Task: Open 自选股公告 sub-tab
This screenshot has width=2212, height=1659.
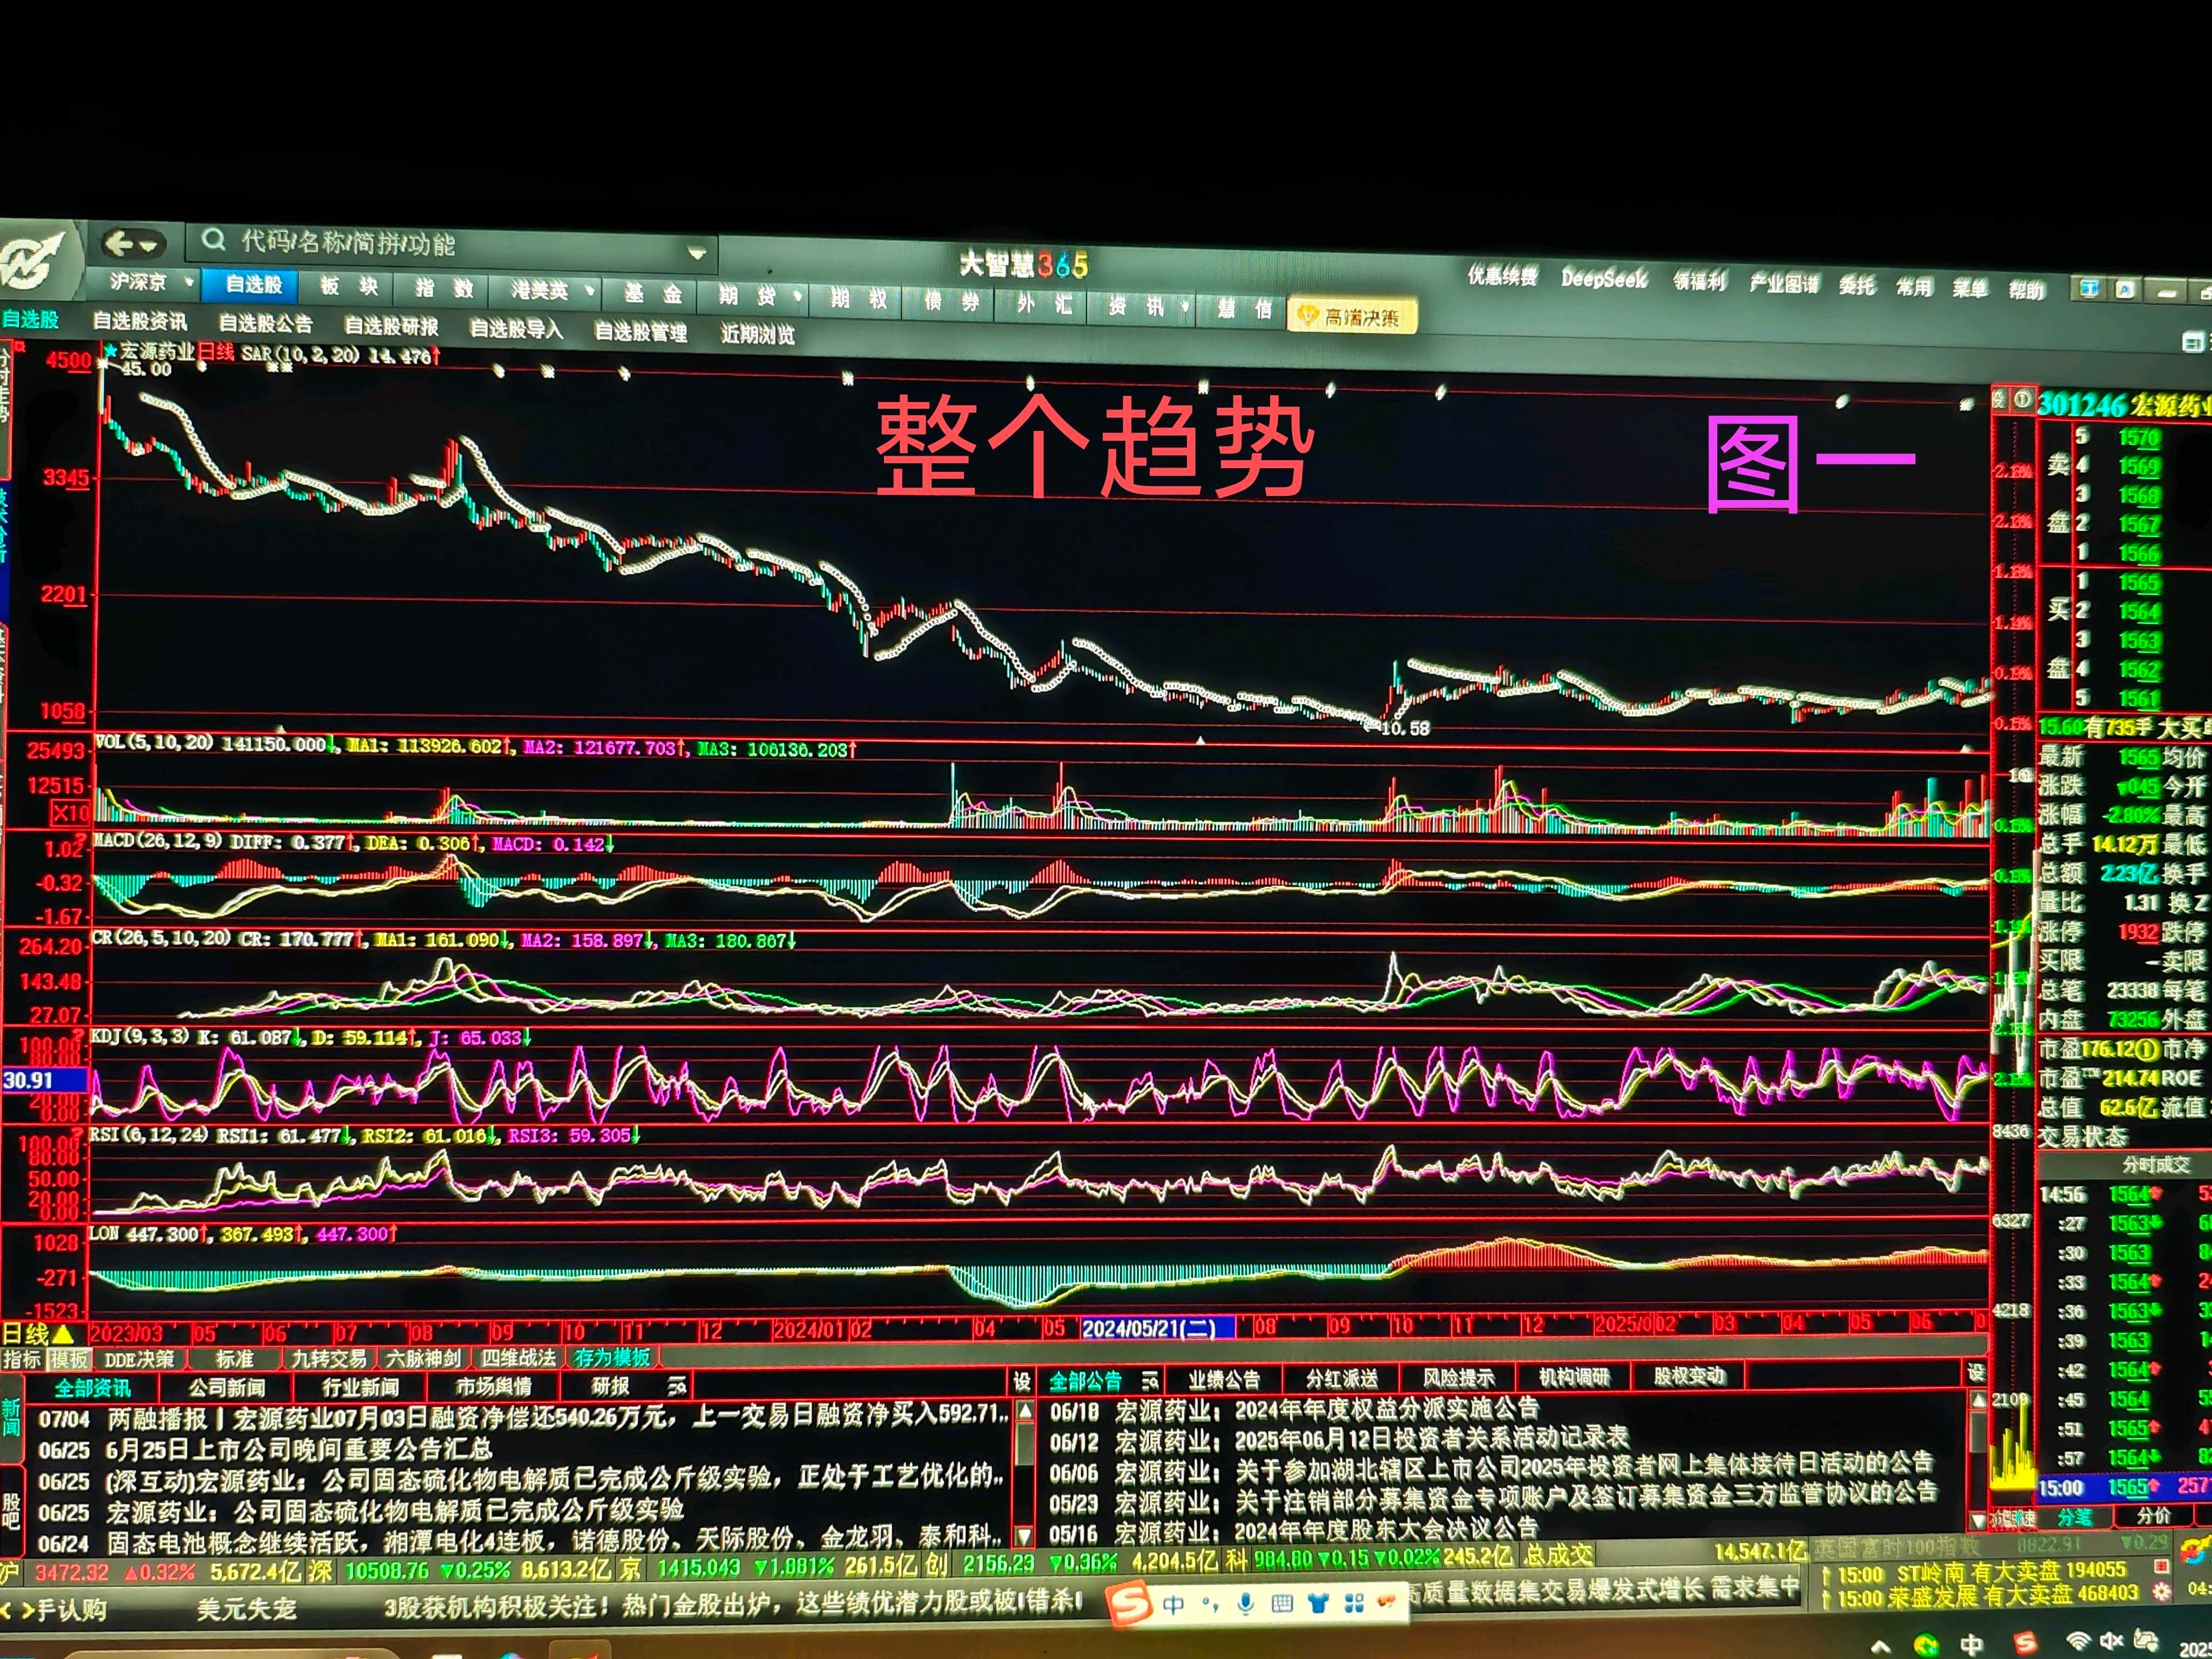Action: pos(265,324)
